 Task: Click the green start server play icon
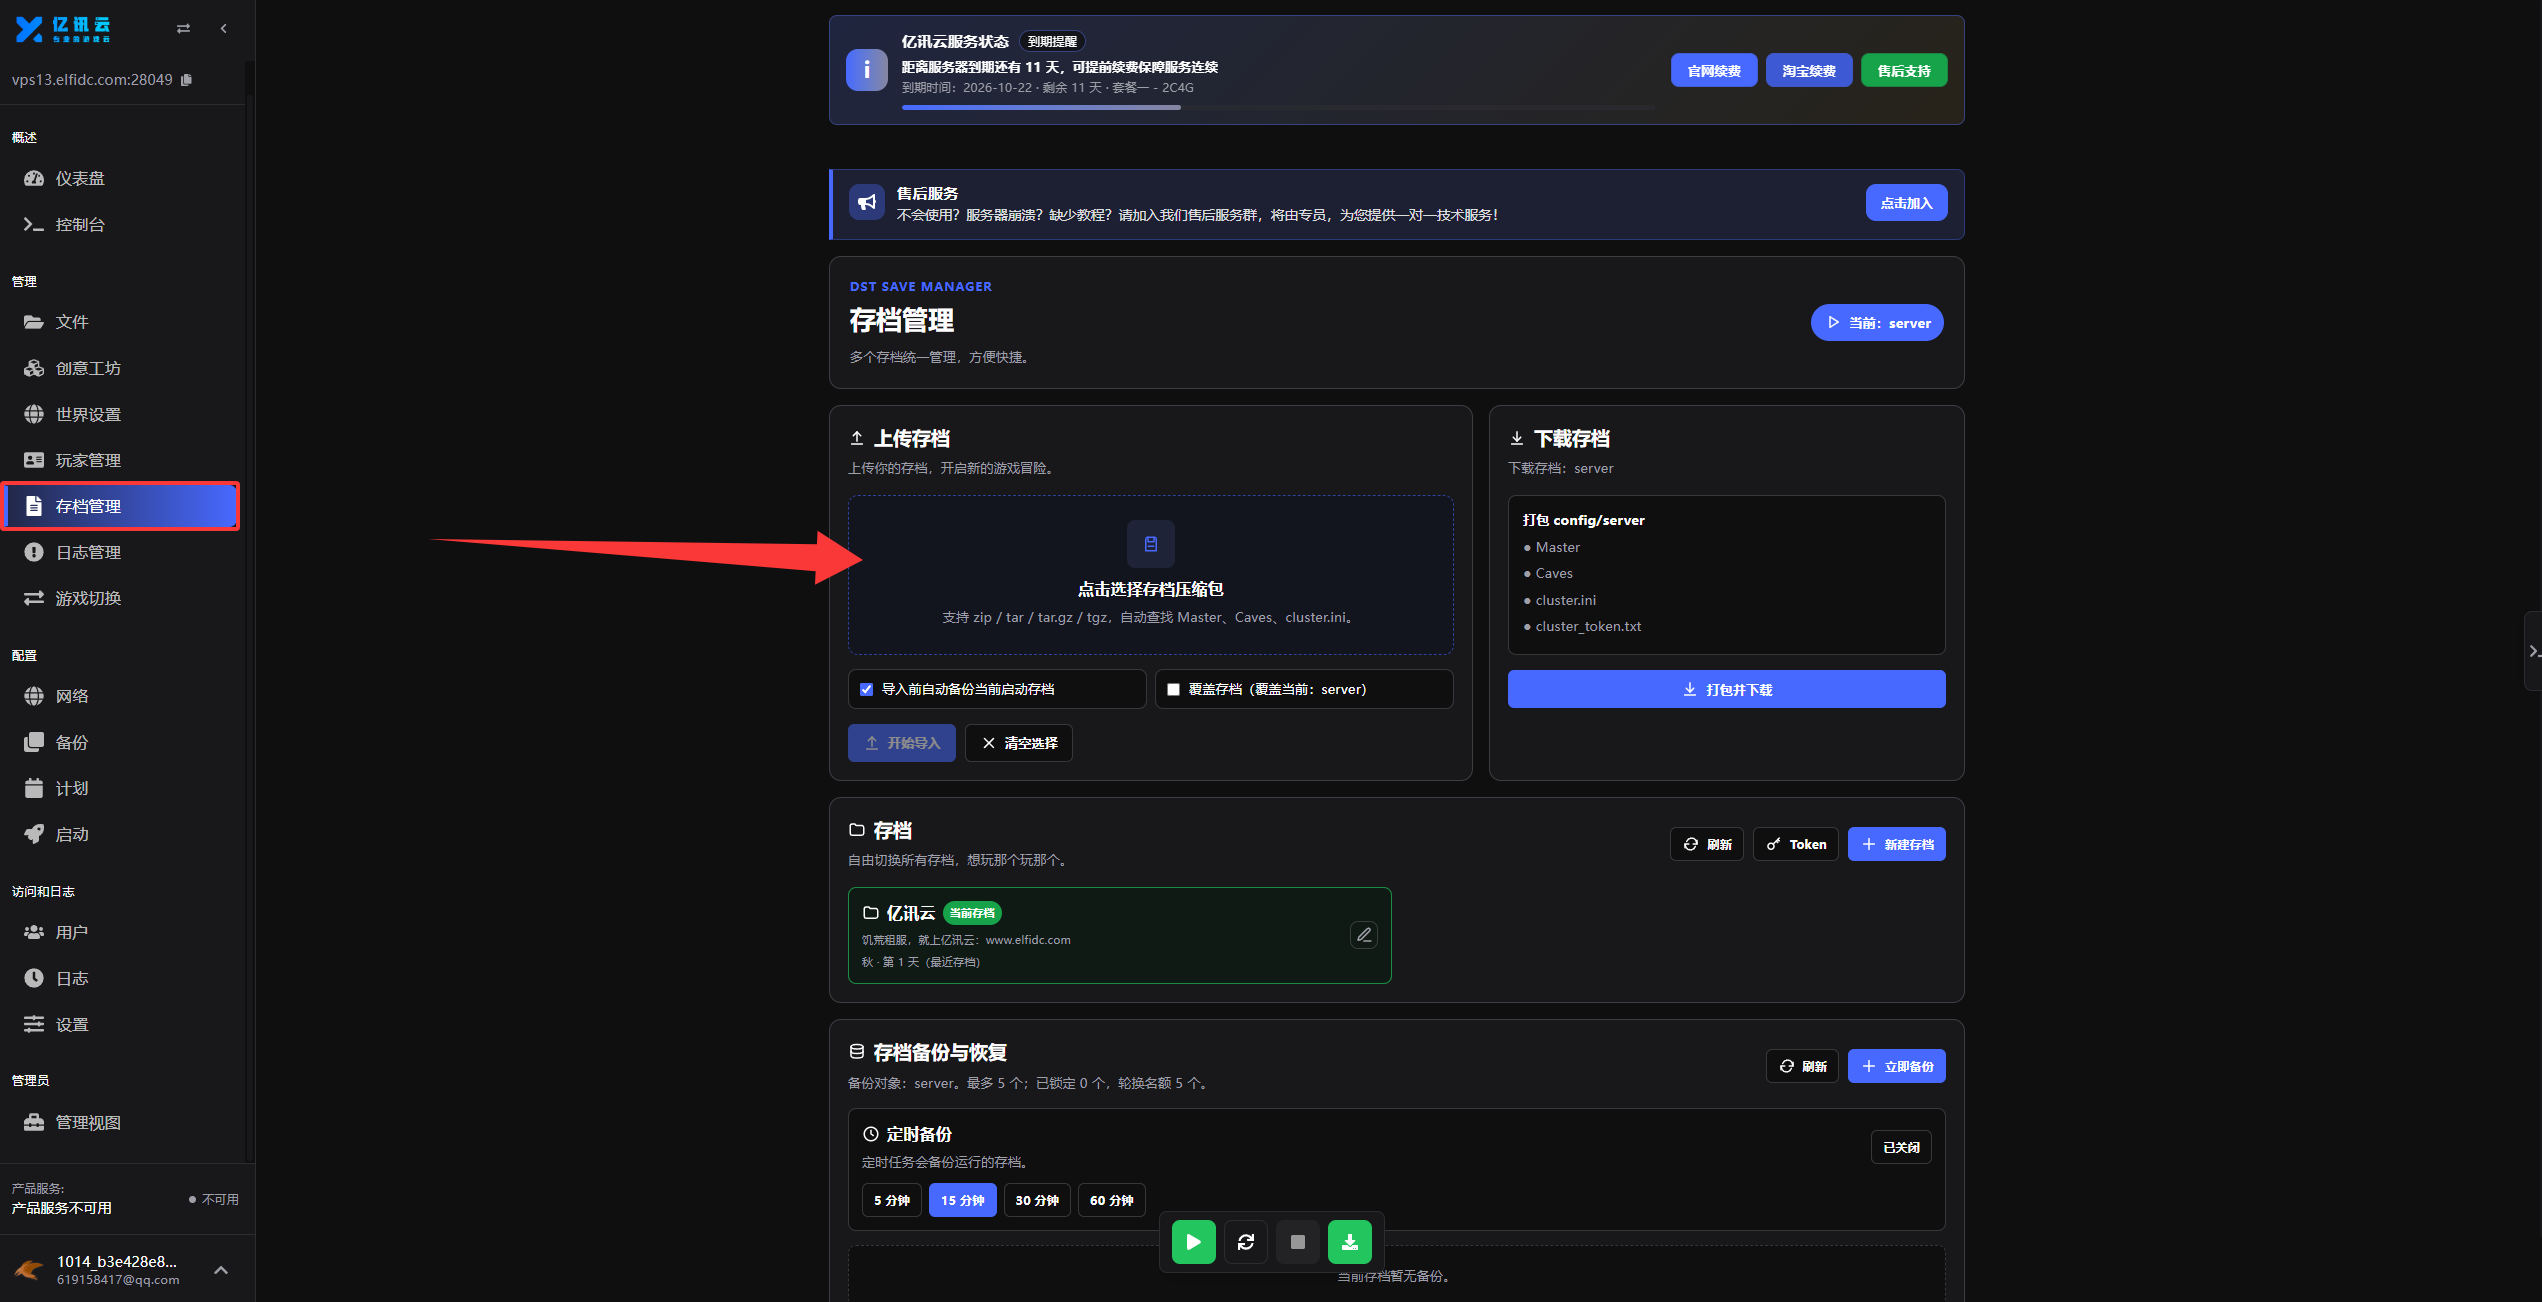click(x=1193, y=1242)
